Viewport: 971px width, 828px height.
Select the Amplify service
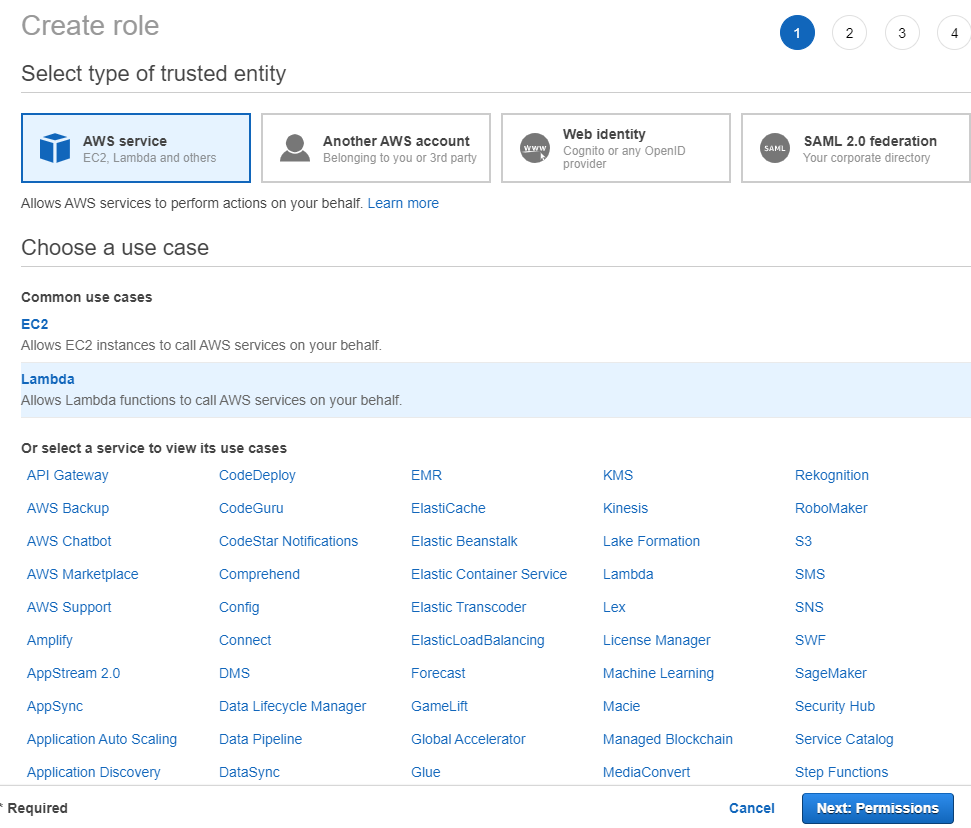50,640
